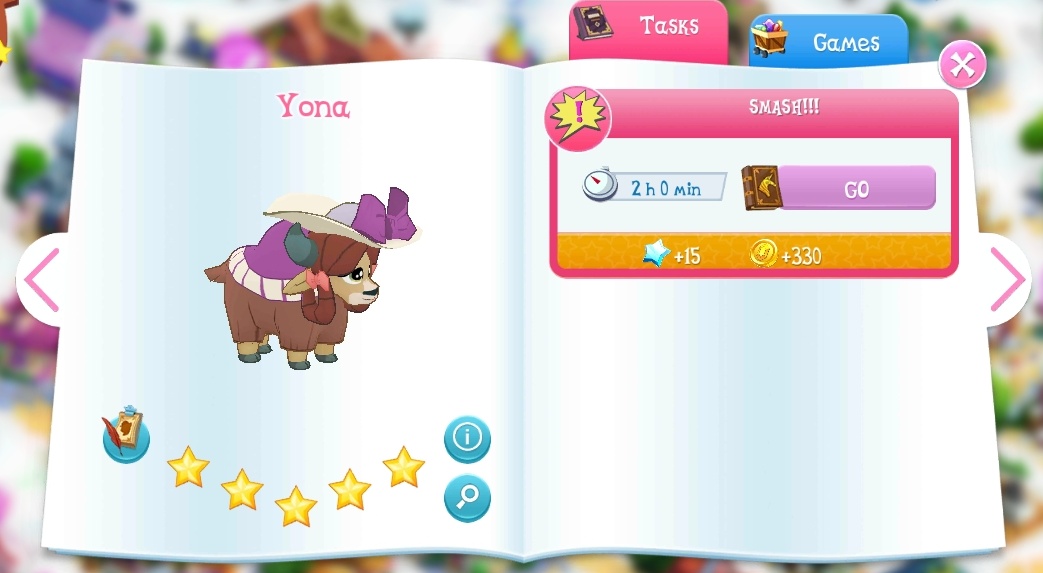Close the character book panel

(962, 65)
